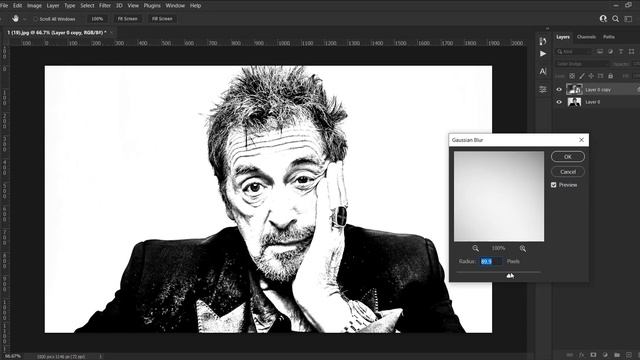Create new layer icon
640x360 pixels.
pos(629,355)
